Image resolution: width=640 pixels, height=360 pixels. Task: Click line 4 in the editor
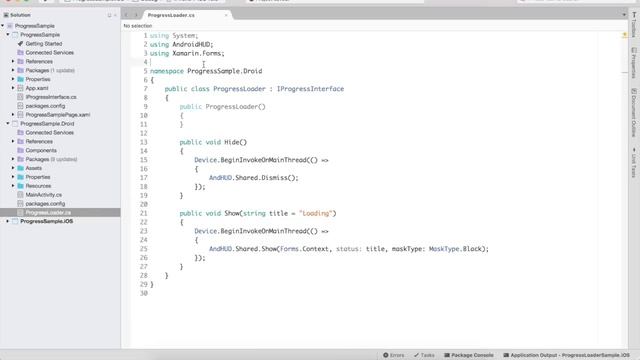tap(376, 62)
